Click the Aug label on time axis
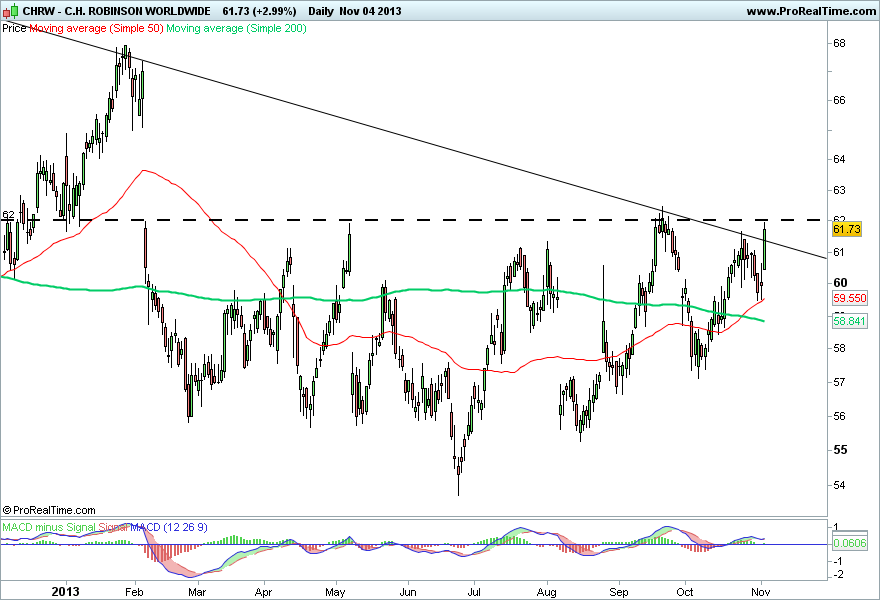This screenshot has height=600, width=880. [x=547, y=592]
